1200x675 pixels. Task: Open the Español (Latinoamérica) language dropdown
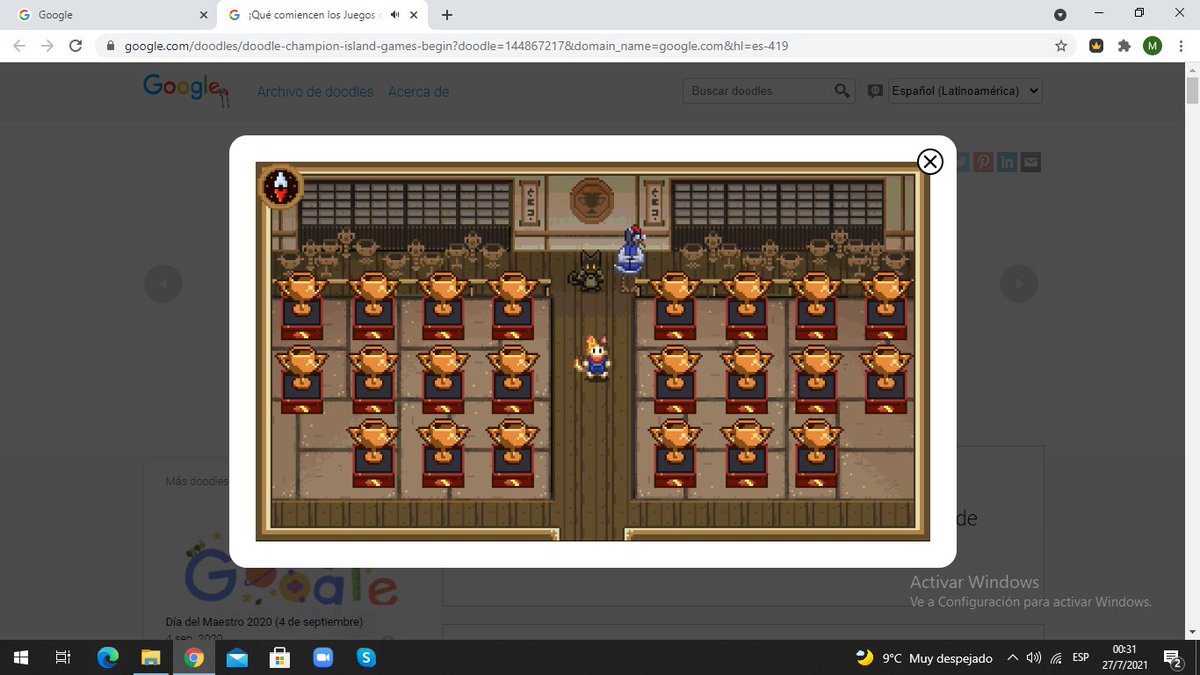(x=966, y=91)
